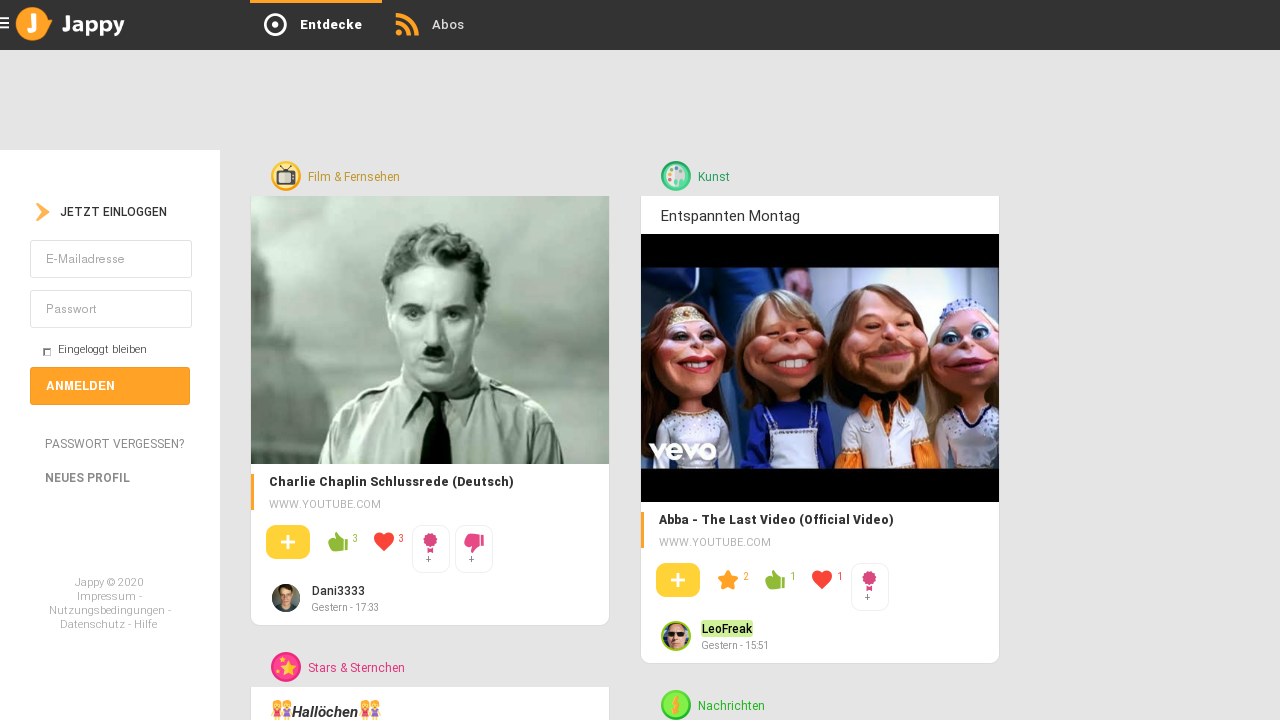Click yellow plus button on Chaplin post
The height and width of the screenshot is (720, 1280).
(288, 542)
